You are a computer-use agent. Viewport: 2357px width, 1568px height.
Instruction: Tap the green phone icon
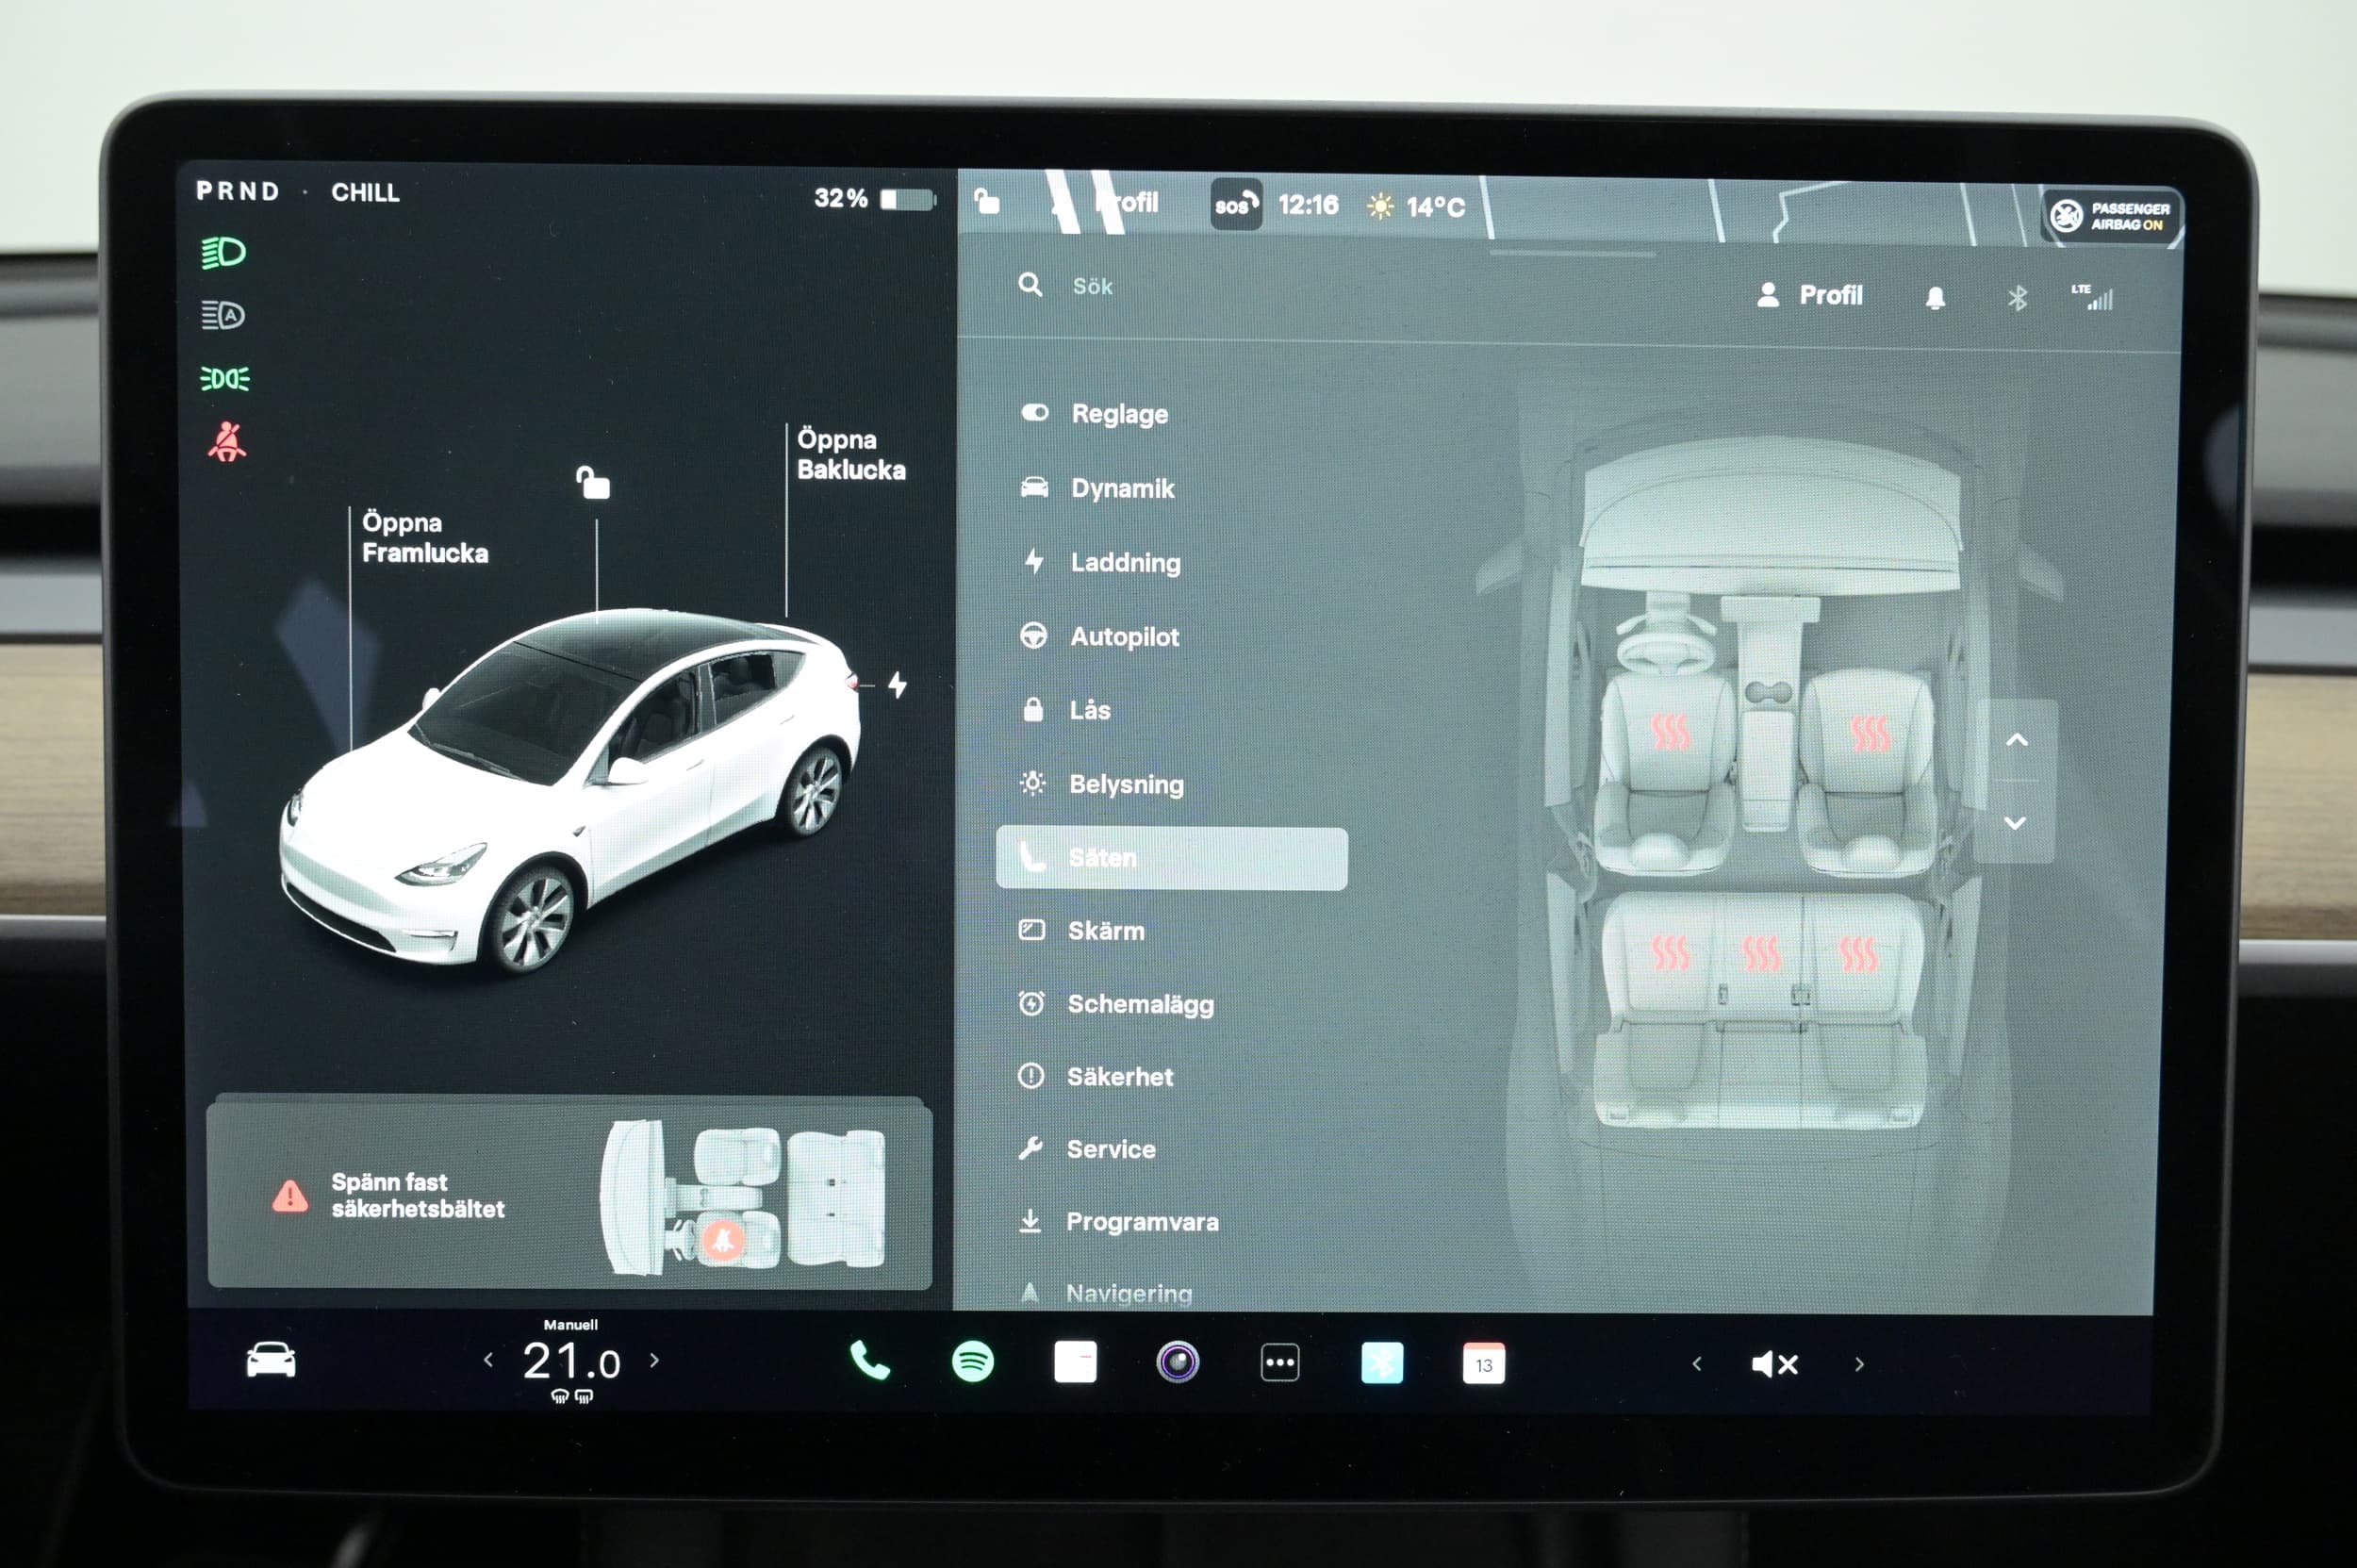(868, 1360)
